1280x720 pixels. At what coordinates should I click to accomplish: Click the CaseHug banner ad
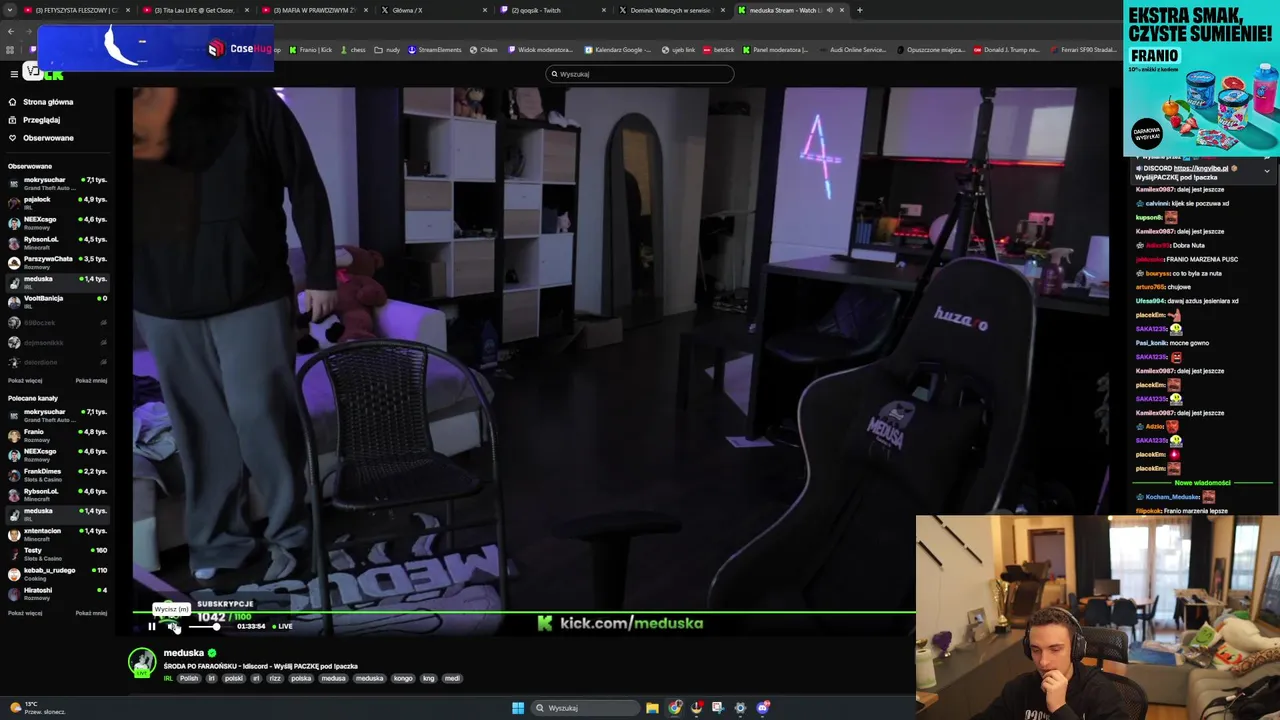[155, 47]
